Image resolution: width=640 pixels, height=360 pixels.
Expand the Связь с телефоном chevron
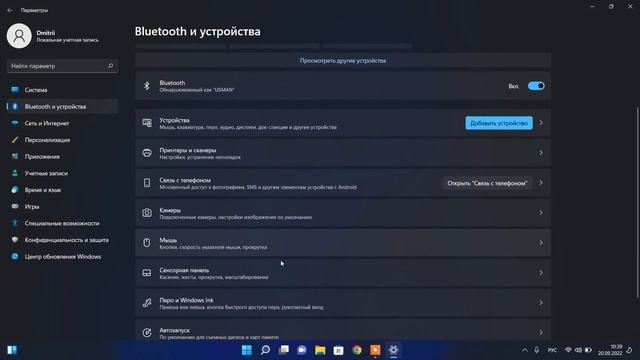click(x=541, y=183)
